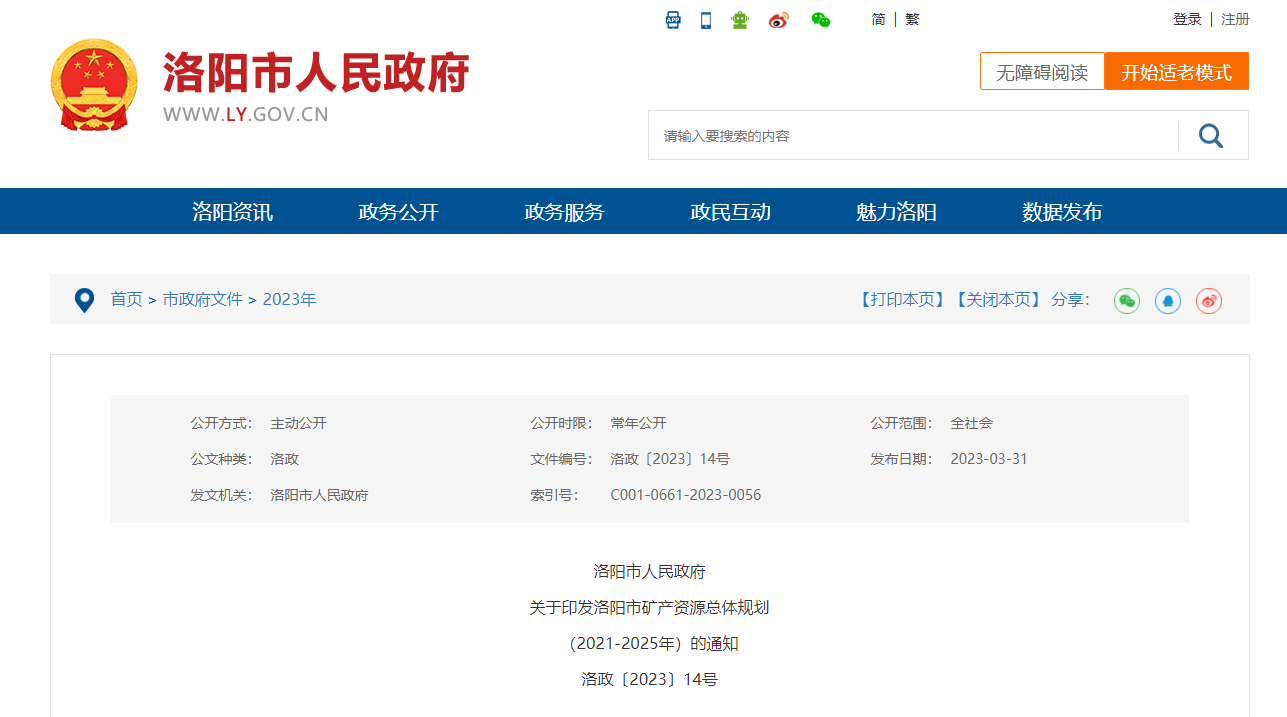Screen dimensions: 1287x717
Task: Click the green robot assistant icon
Action: click(740, 20)
